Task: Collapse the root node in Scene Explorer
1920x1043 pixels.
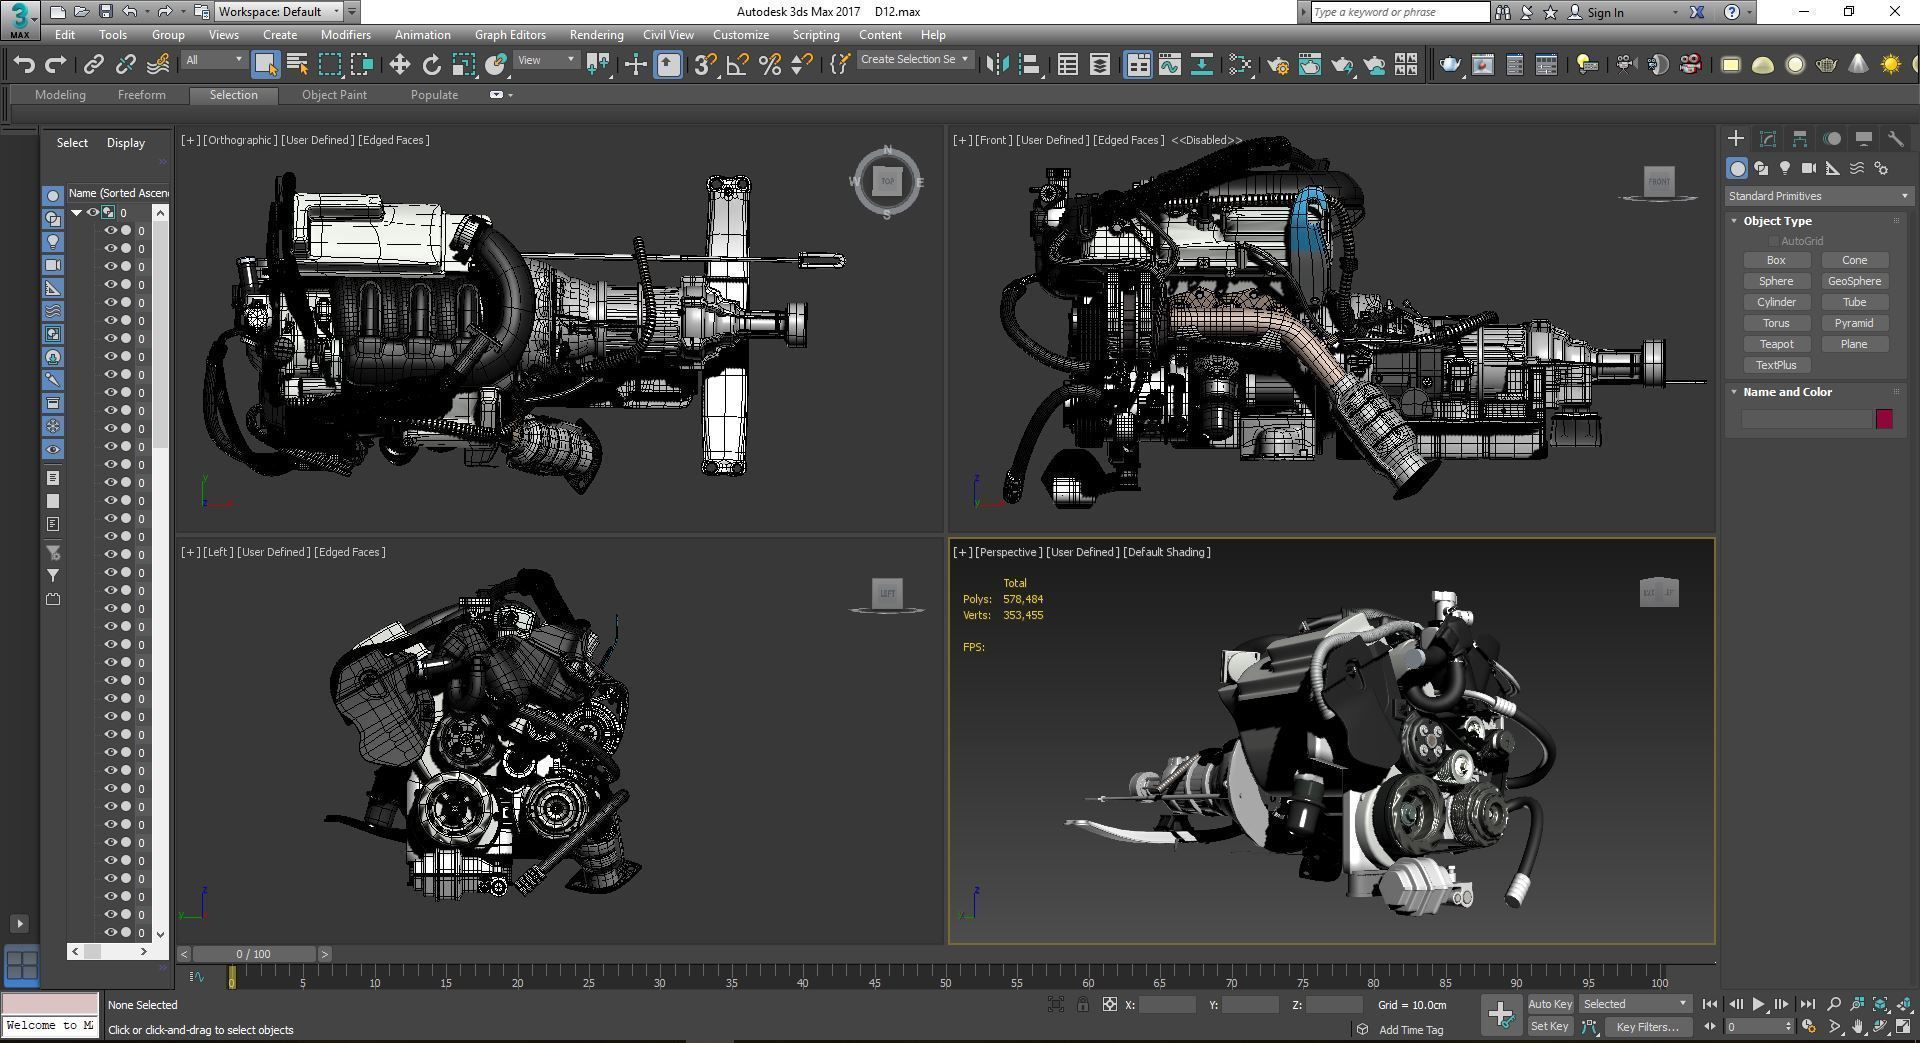Action: point(76,213)
